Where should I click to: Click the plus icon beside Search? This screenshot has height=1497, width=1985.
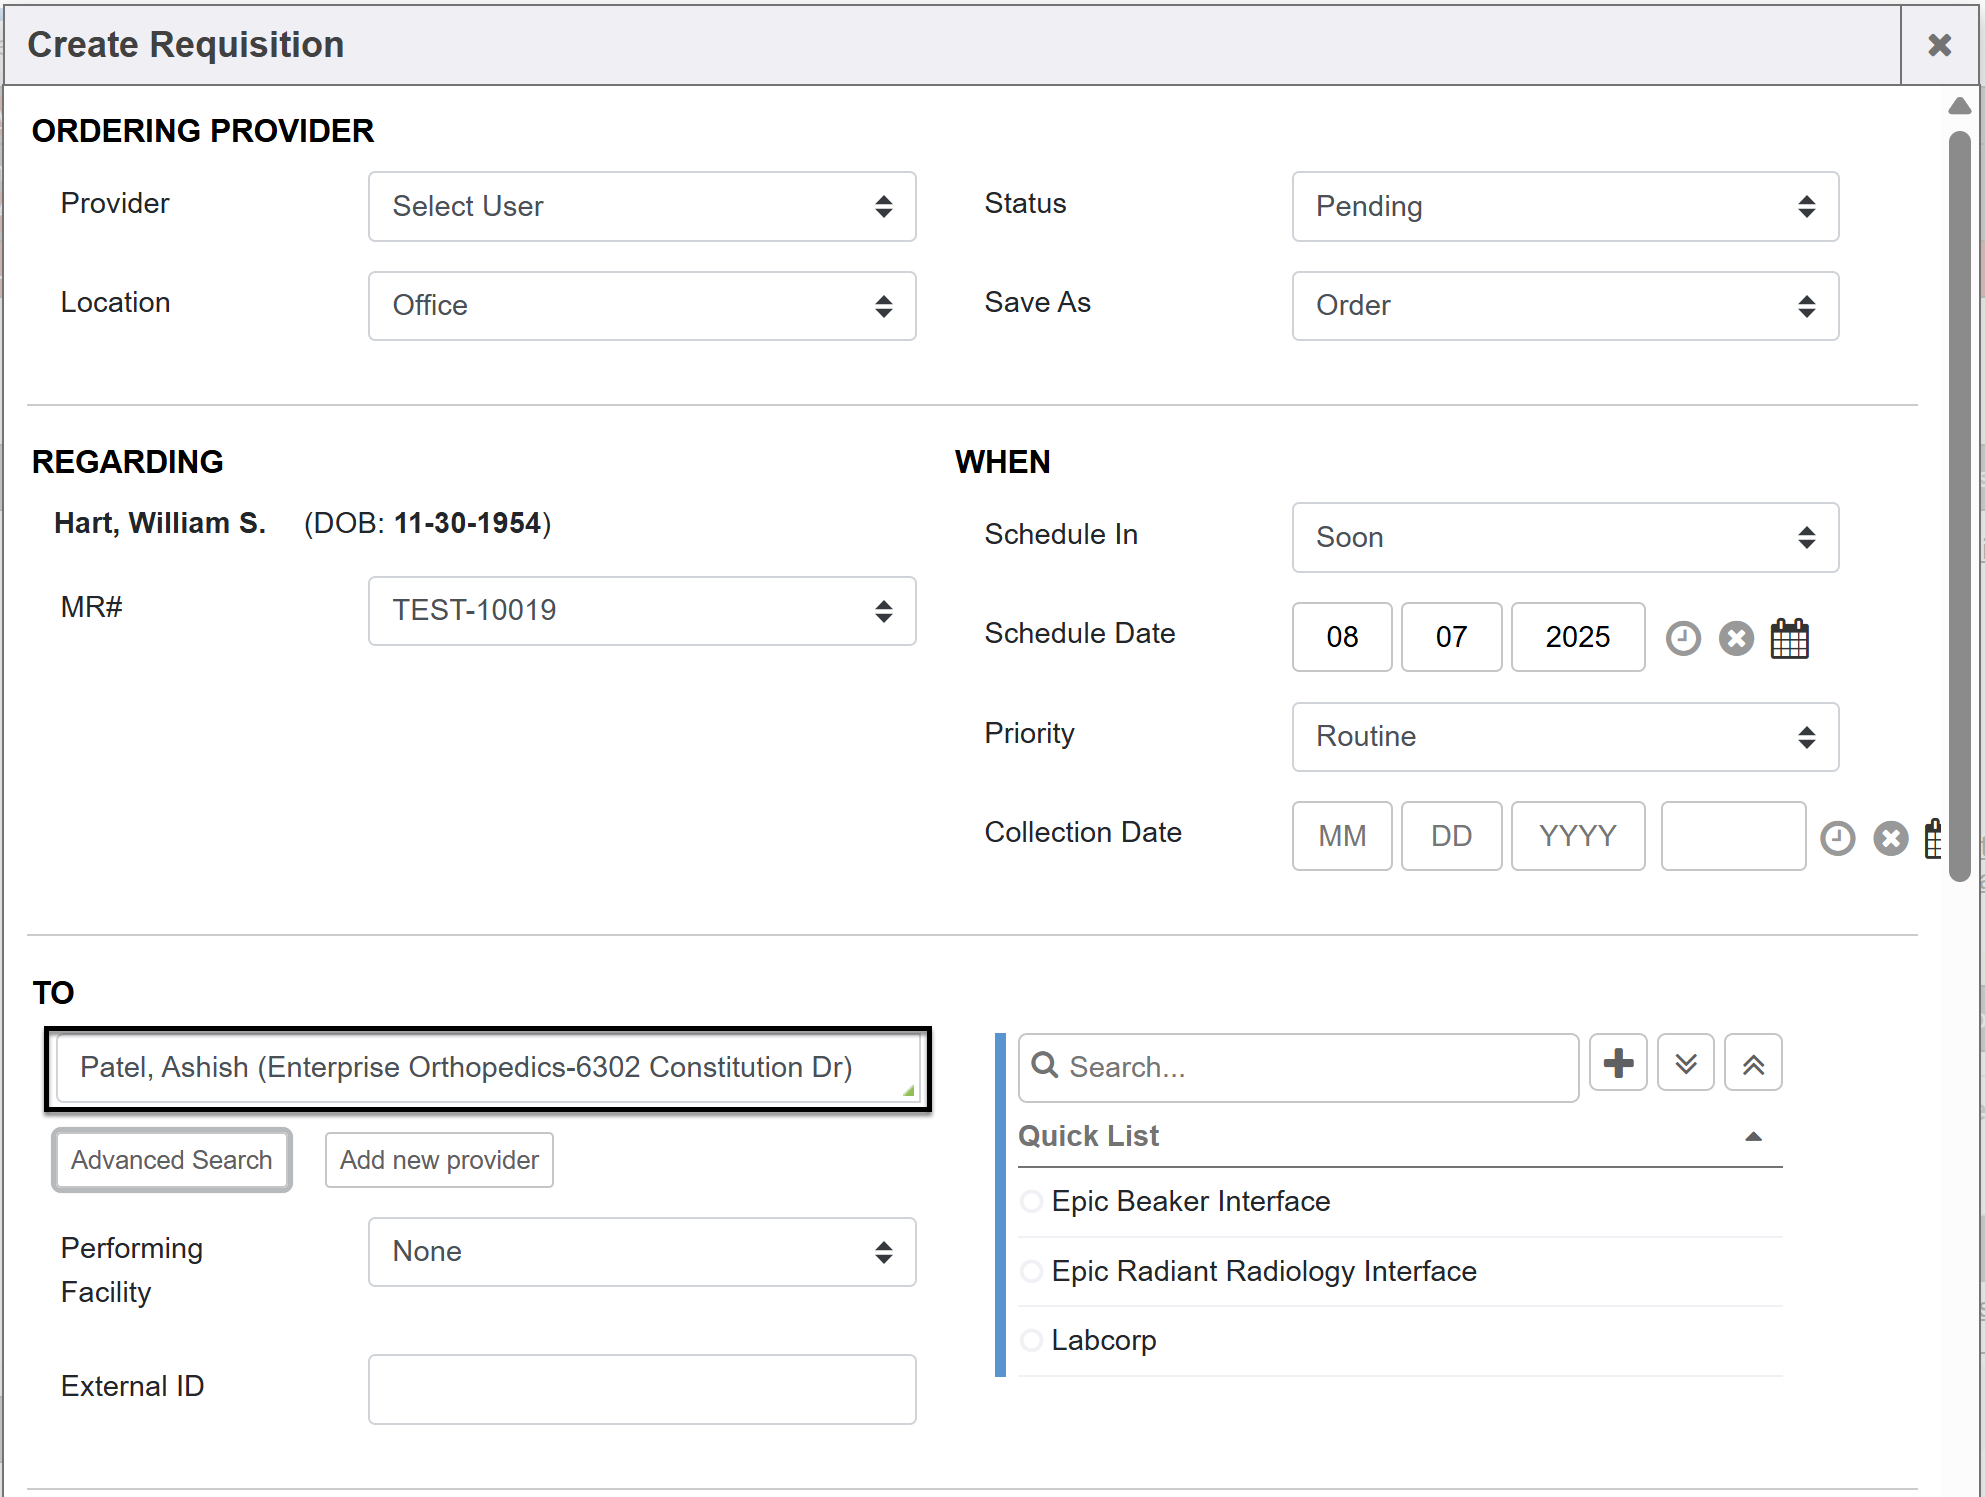[x=1618, y=1063]
